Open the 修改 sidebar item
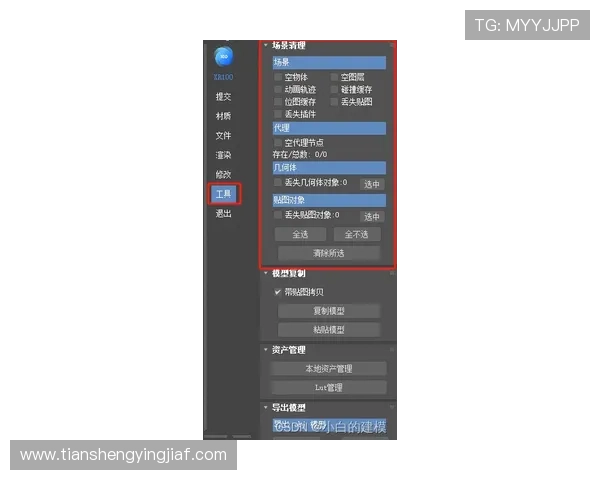Viewport: 600px width, 480px height. click(x=223, y=175)
